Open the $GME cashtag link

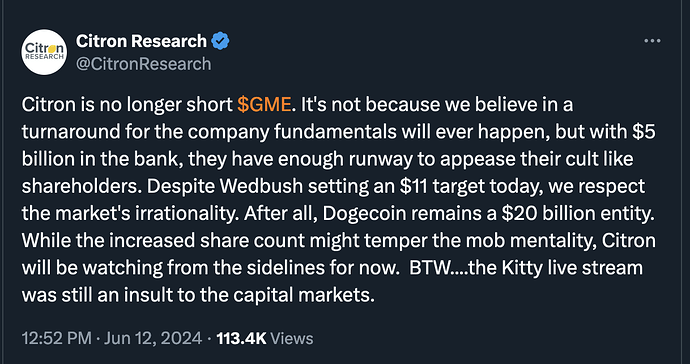click(x=264, y=104)
